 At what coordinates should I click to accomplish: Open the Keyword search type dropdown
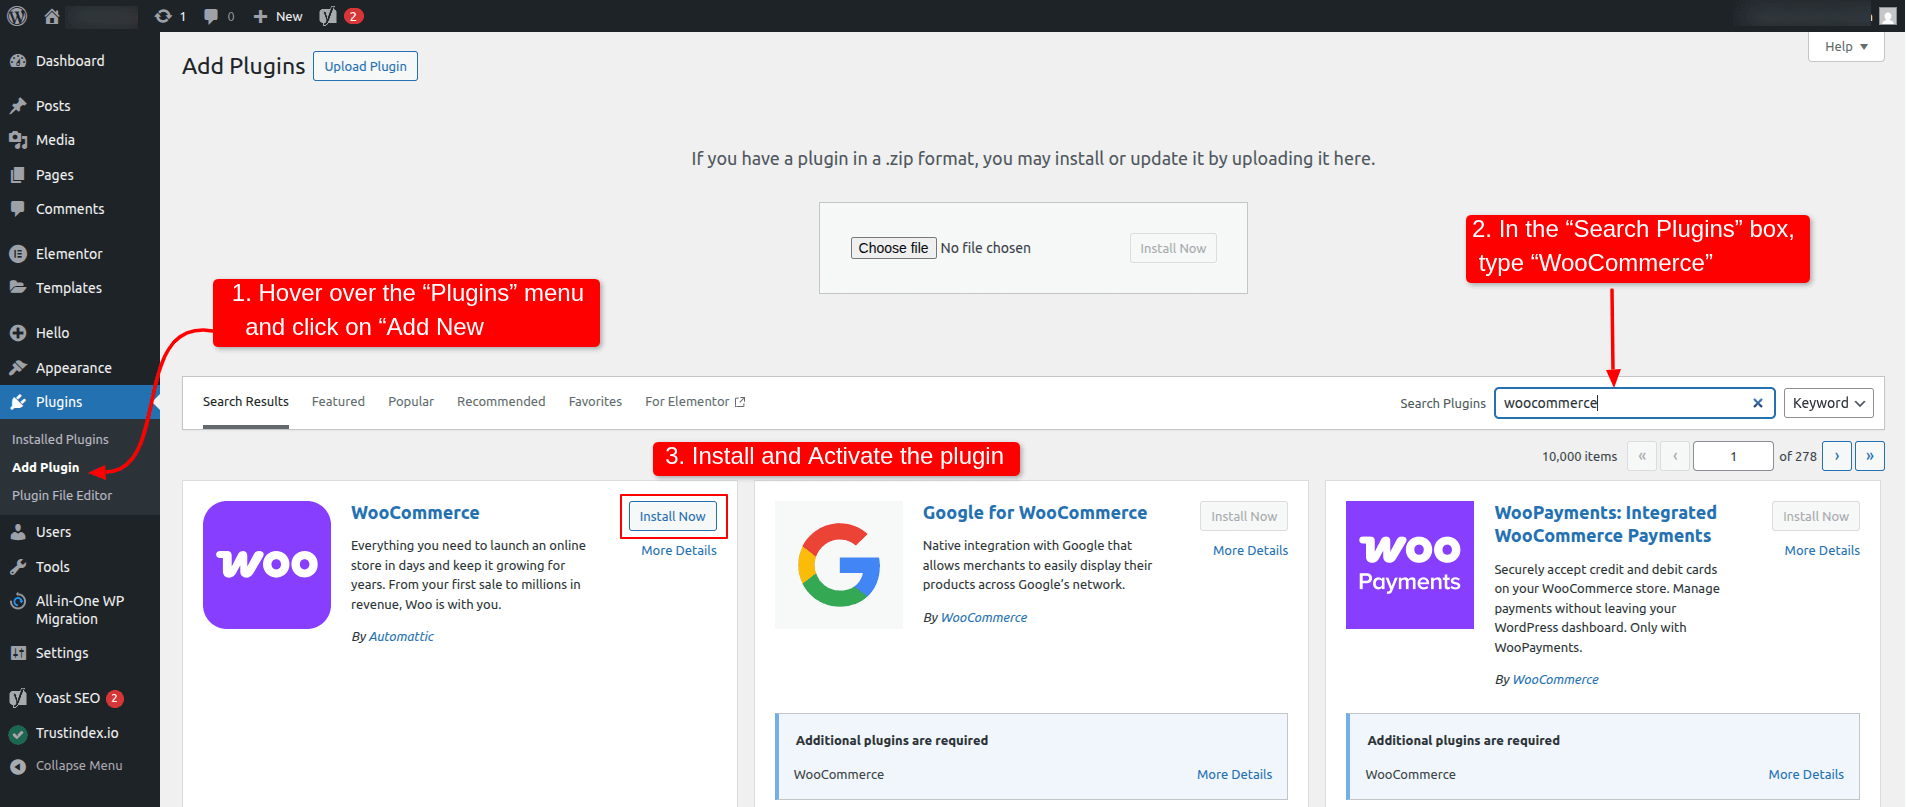1828,403
